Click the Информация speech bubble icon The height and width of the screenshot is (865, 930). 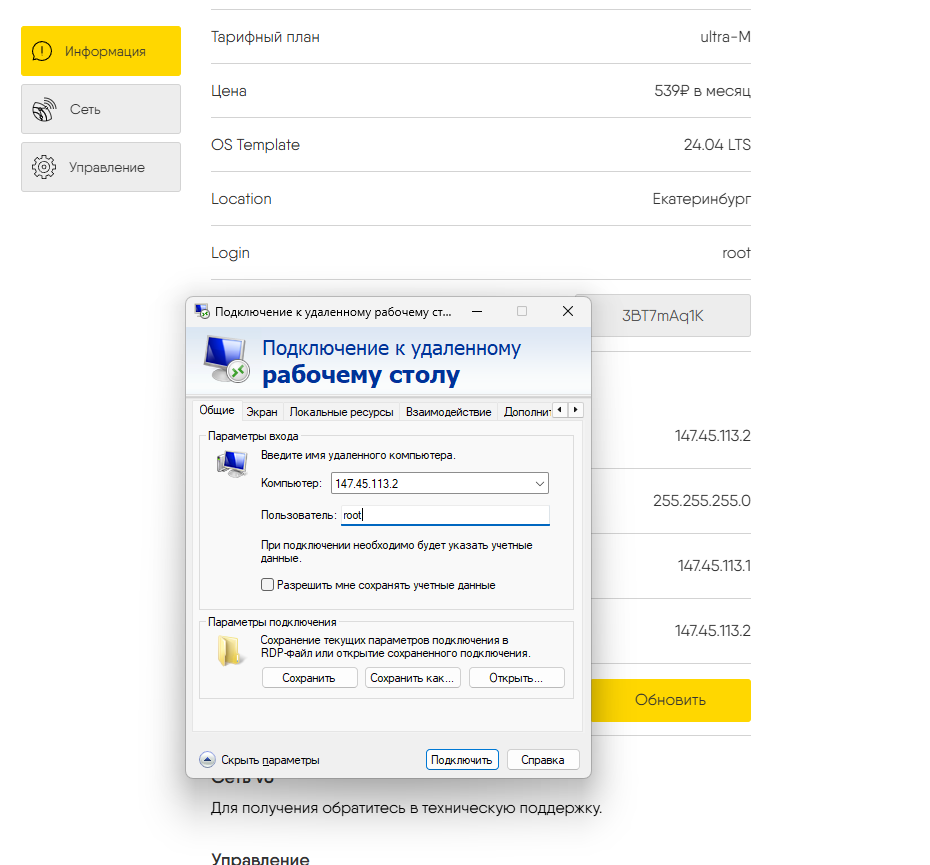[42, 51]
